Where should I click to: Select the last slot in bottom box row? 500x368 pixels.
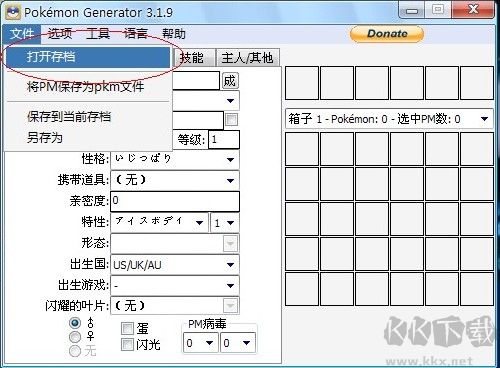[477, 289]
